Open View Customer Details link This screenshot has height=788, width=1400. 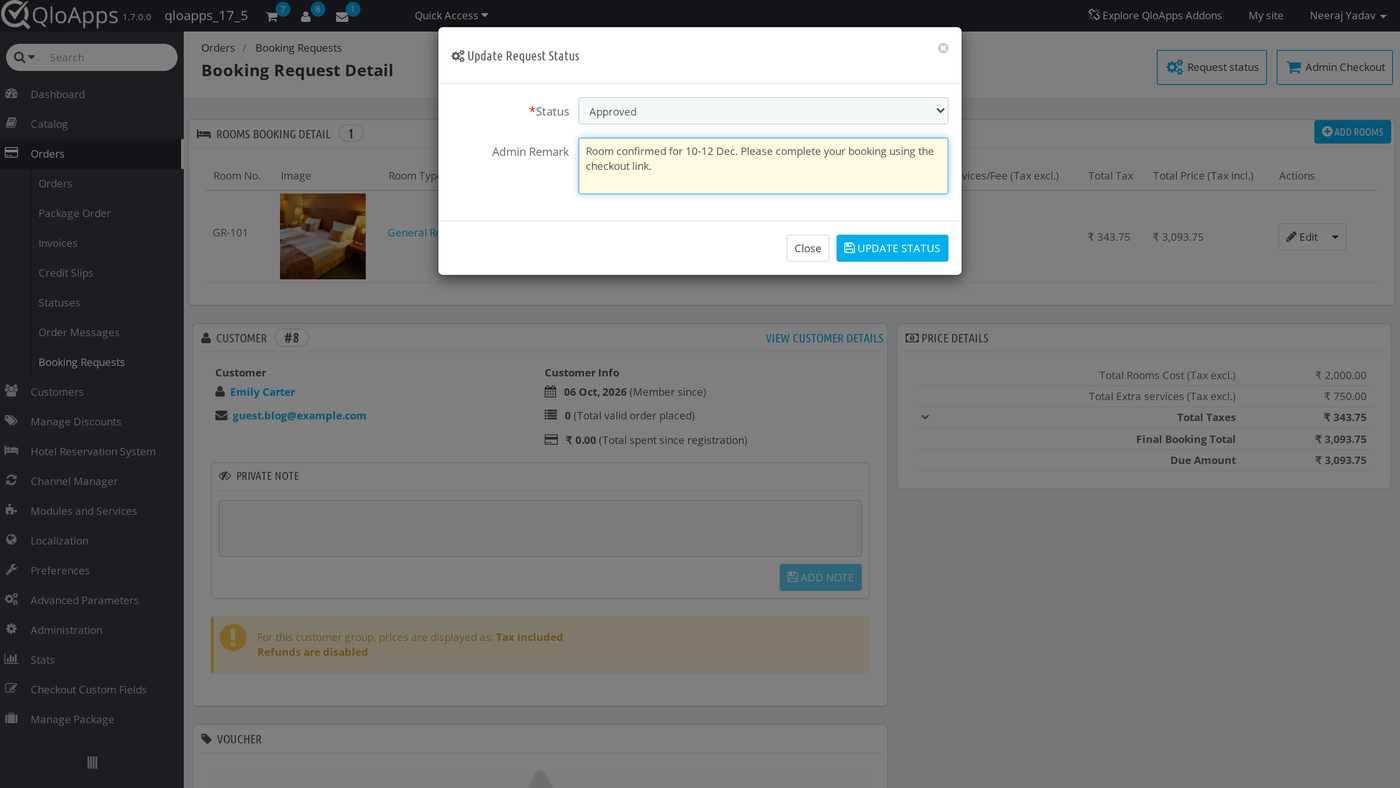point(824,338)
